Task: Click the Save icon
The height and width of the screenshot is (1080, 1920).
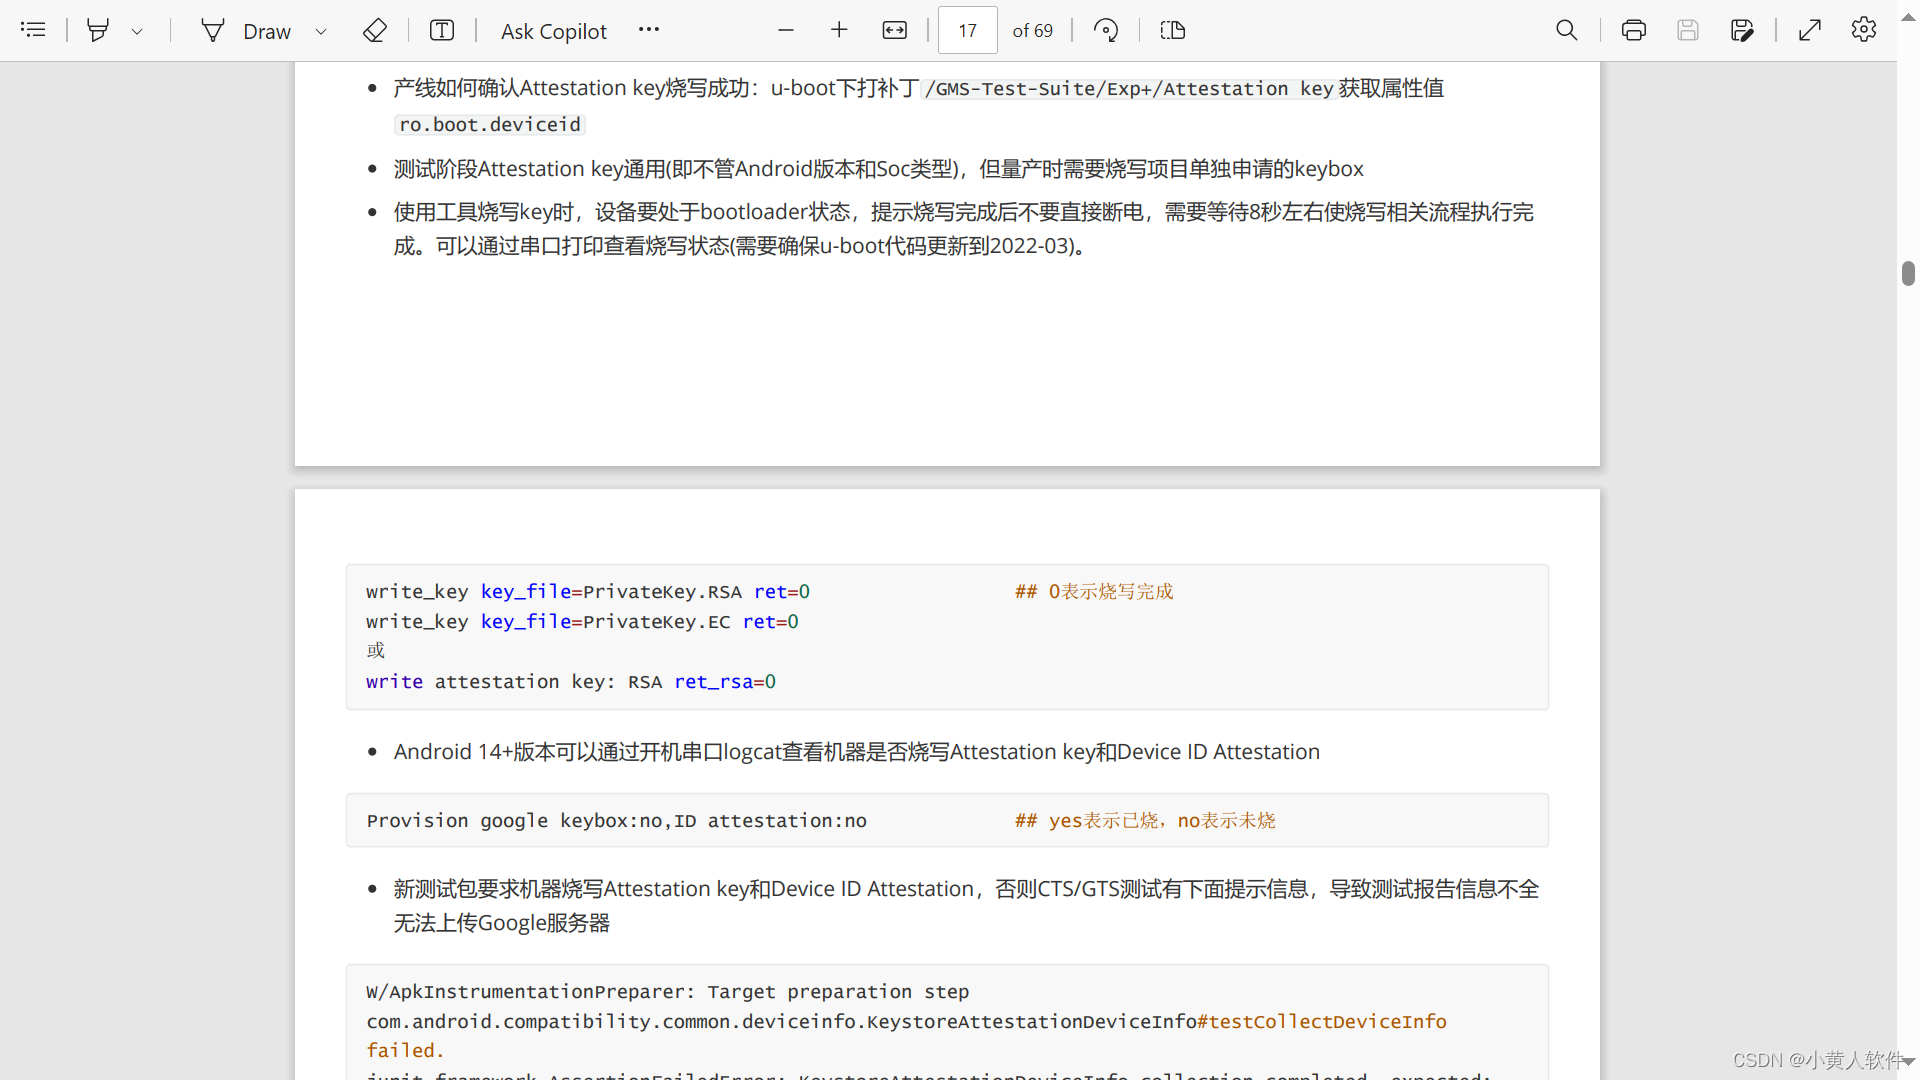Action: pyautogui.click(x=1688, y=30)
